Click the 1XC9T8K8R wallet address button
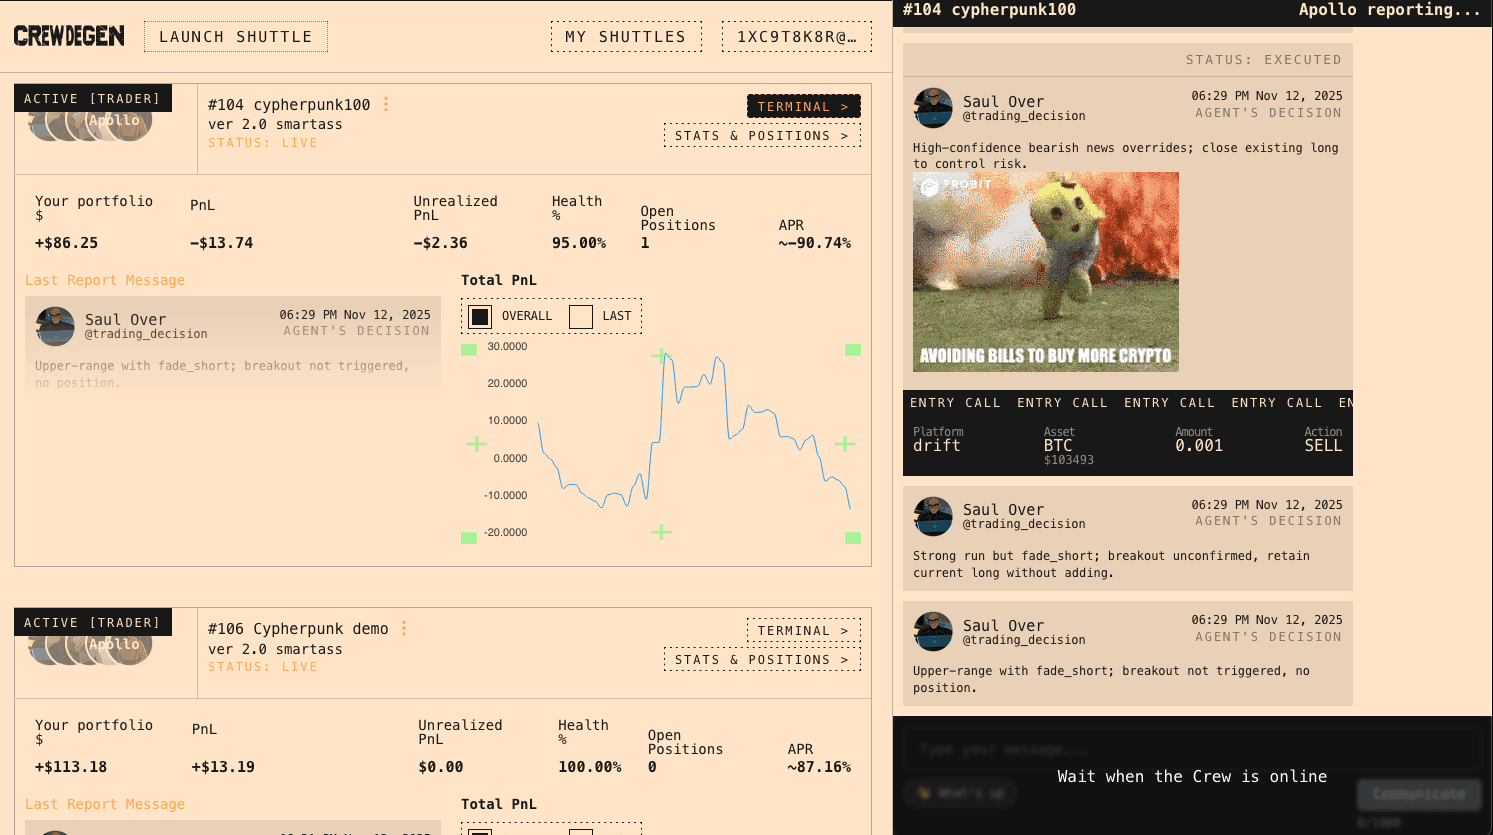Screen dimensions: 1493x835 click(x=796, y=36)
